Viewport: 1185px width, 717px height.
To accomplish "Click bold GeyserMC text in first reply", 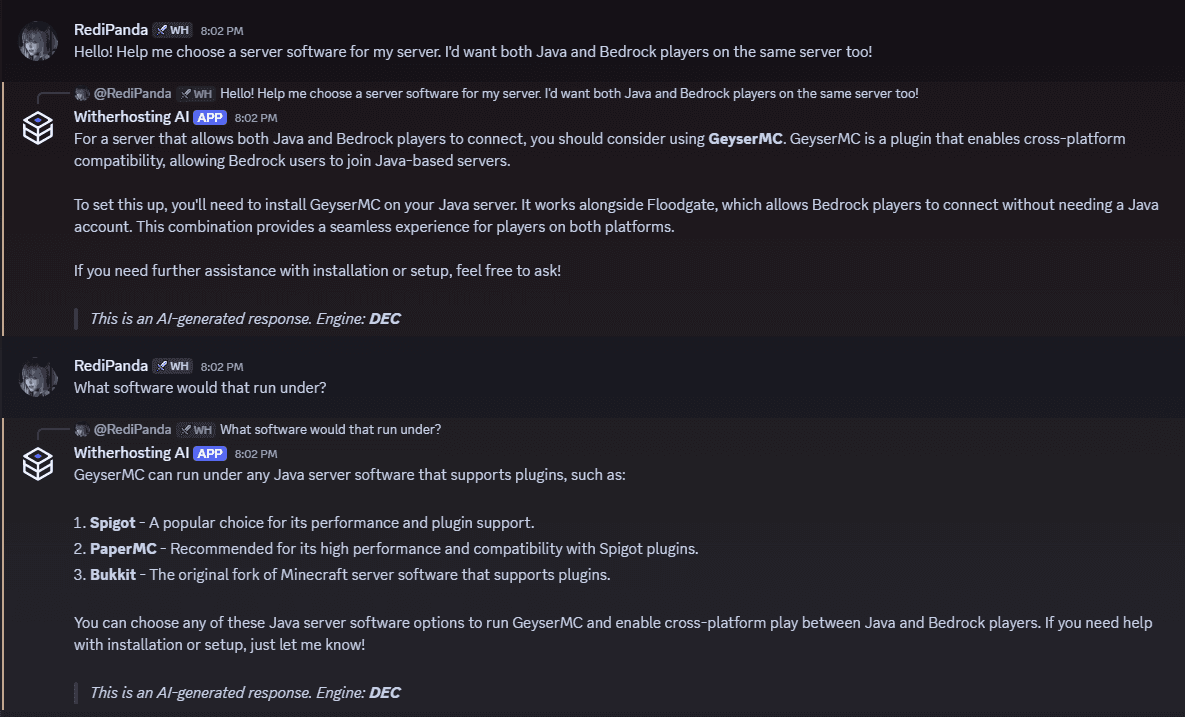I will [x=745, y=139].
